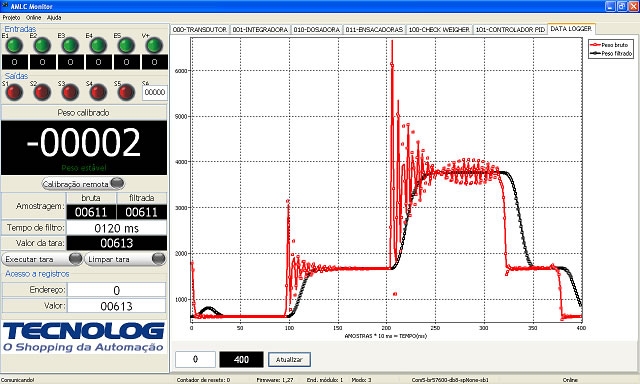Open the Online menu
Viewport: 640px width, 384px height.
pos(33,18)
